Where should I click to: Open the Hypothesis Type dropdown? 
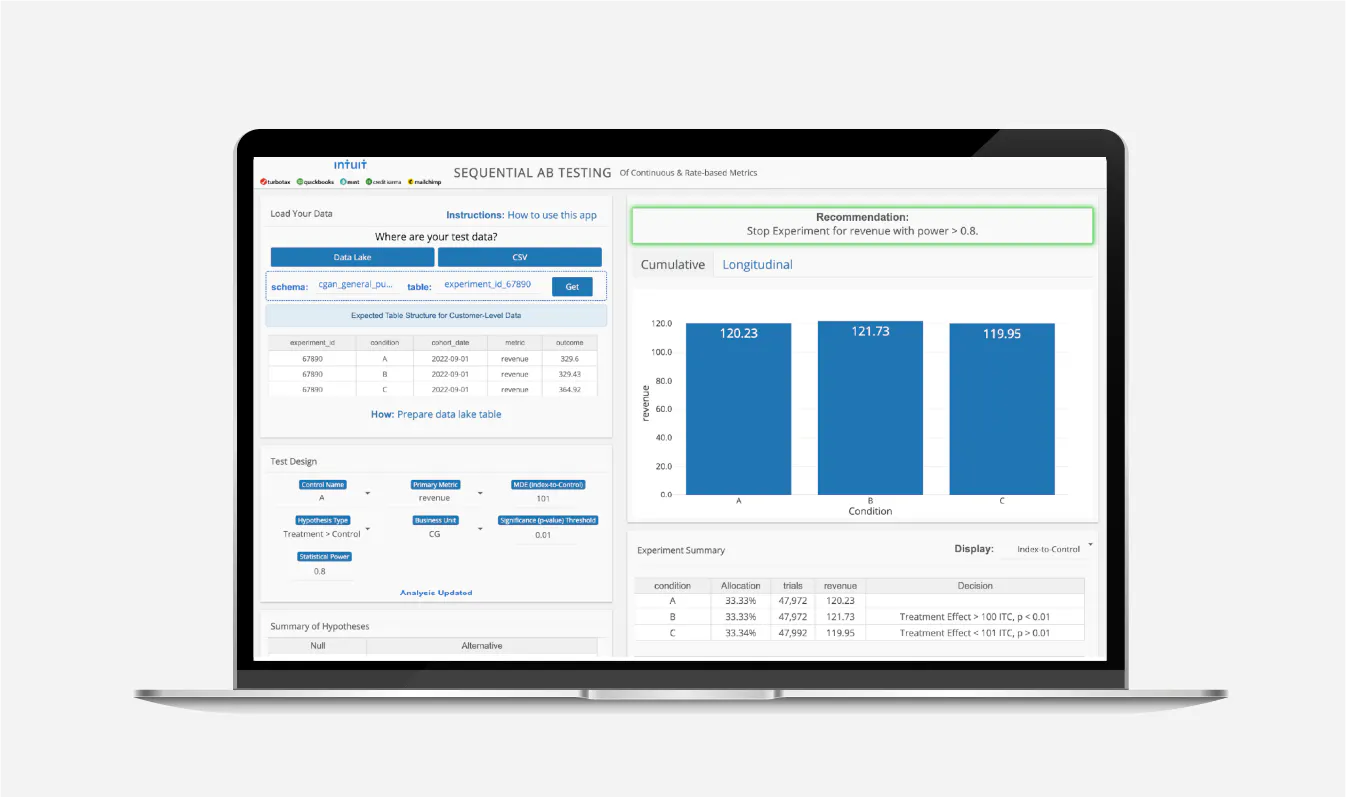tap(323, 534)
